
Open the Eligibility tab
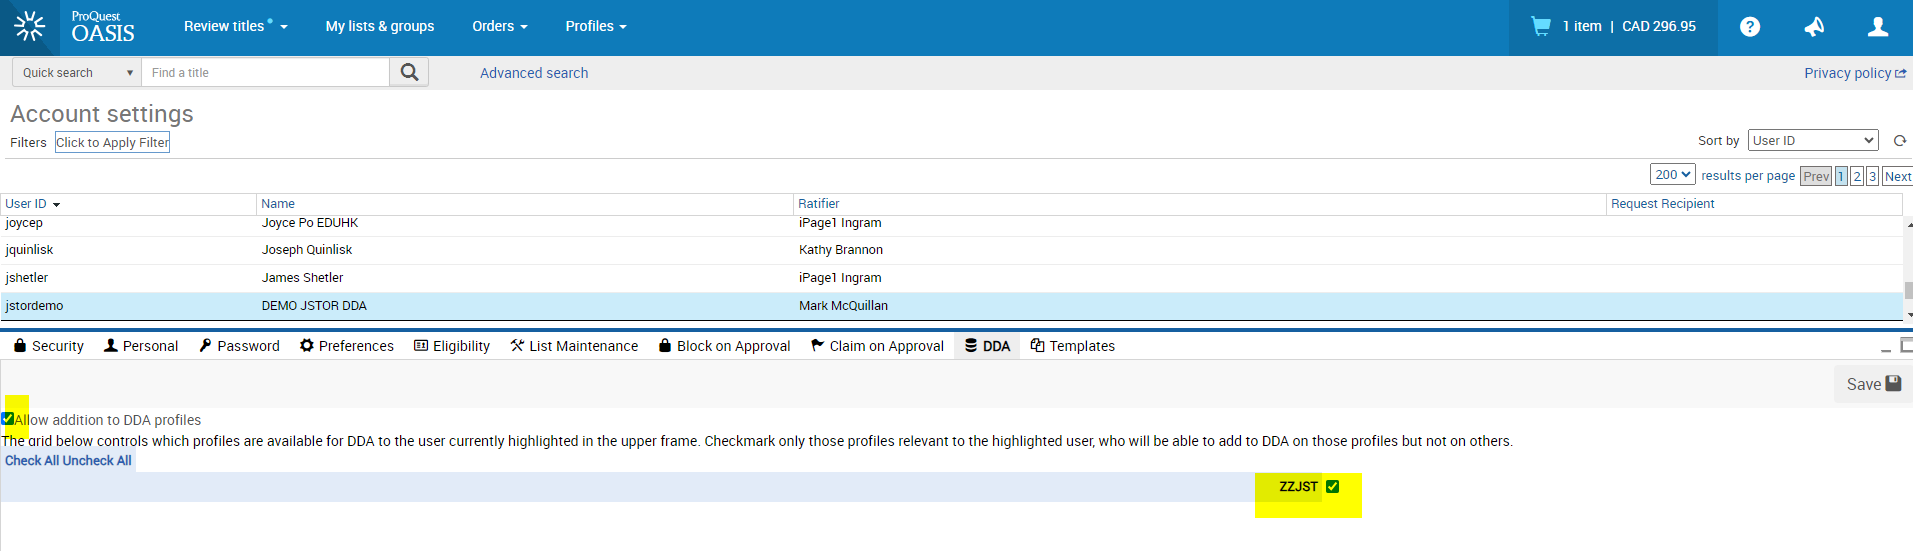tap(452, 346)
